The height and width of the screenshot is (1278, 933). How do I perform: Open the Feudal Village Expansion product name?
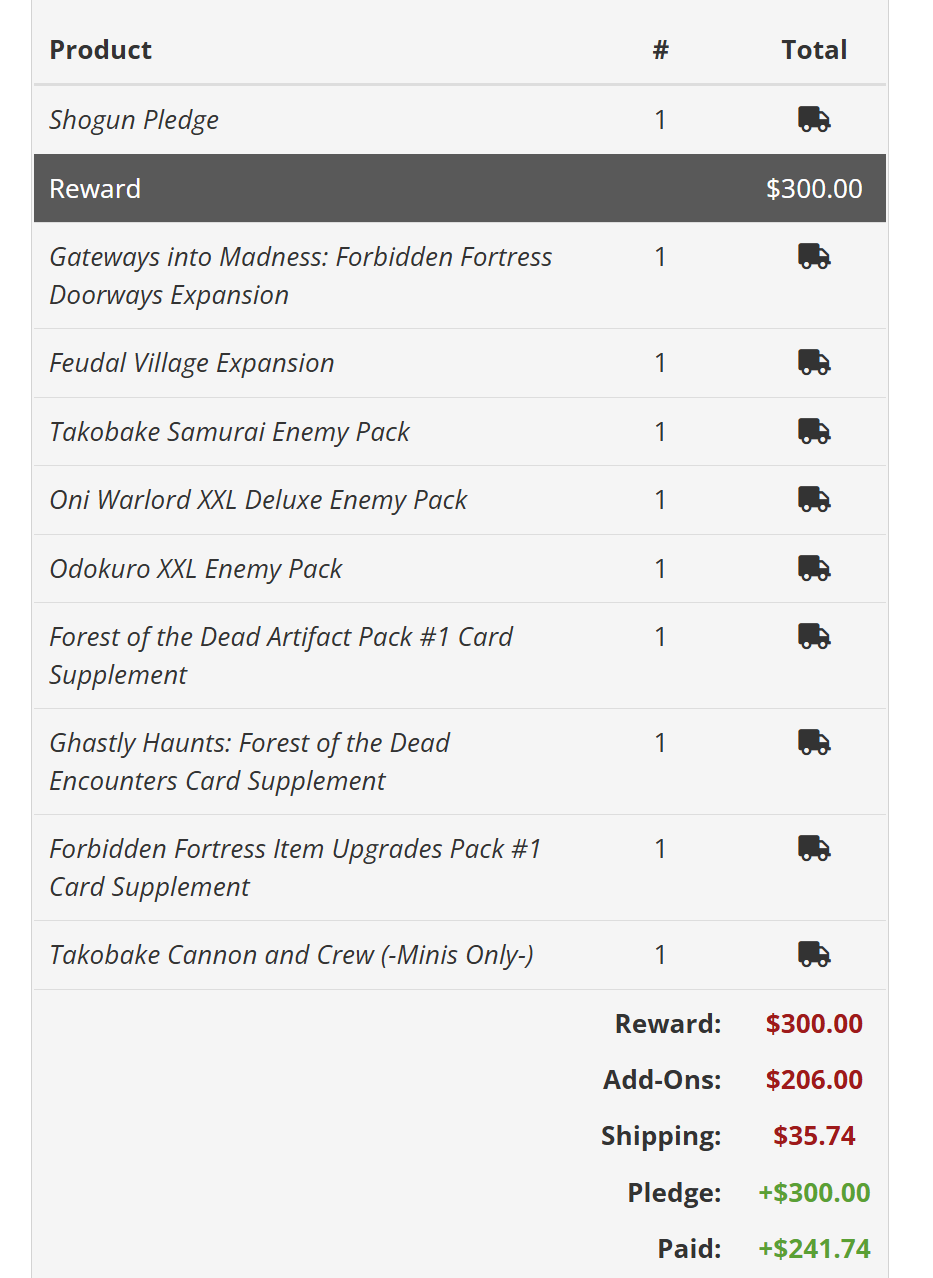point(192,363)
